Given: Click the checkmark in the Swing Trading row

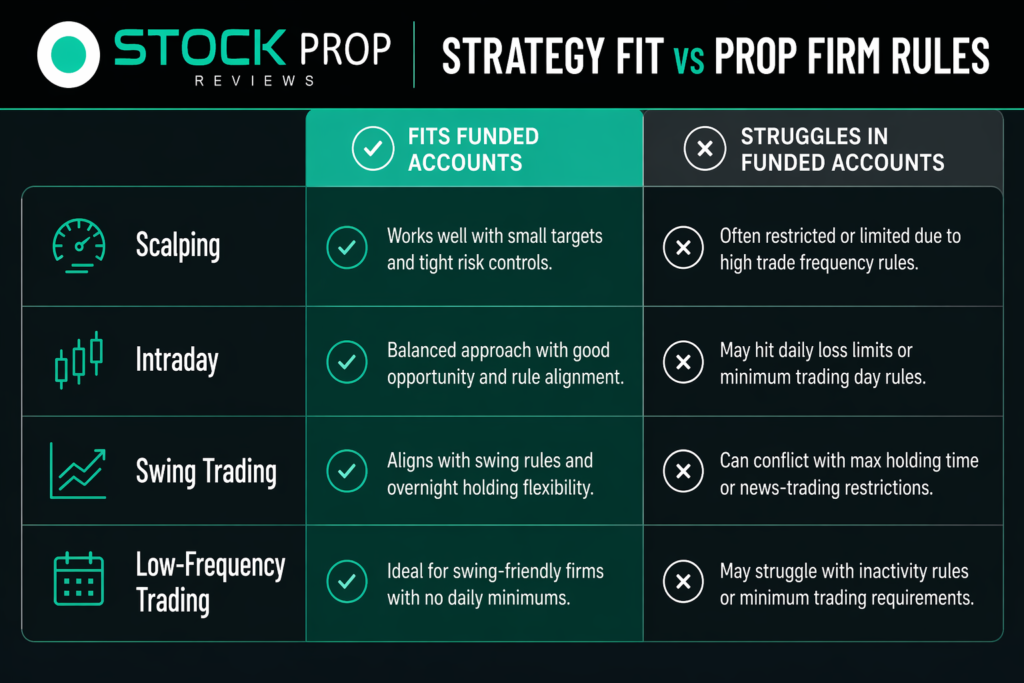Looking at the screenshot, I should 347,472.
